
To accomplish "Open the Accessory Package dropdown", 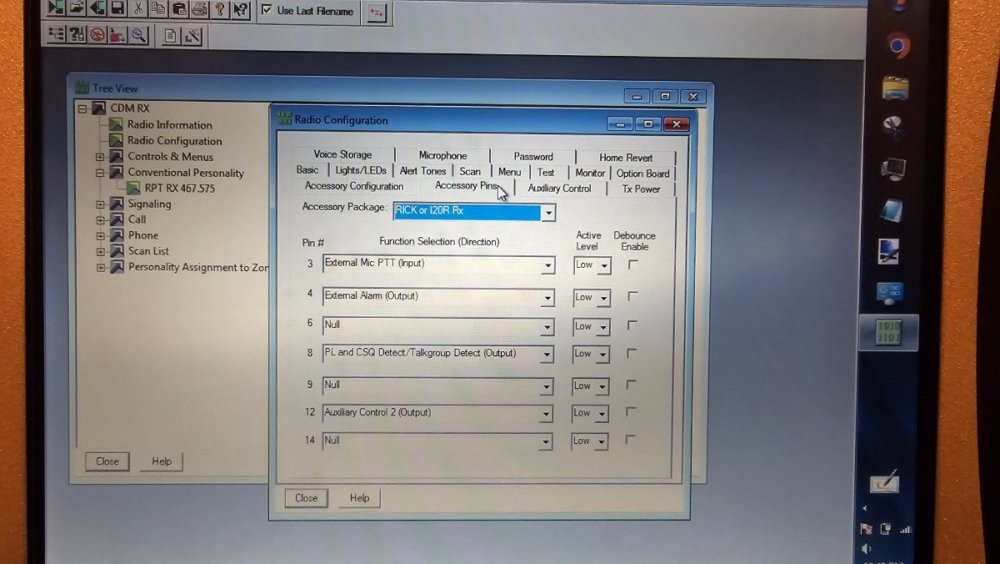I will coord(548,213).
